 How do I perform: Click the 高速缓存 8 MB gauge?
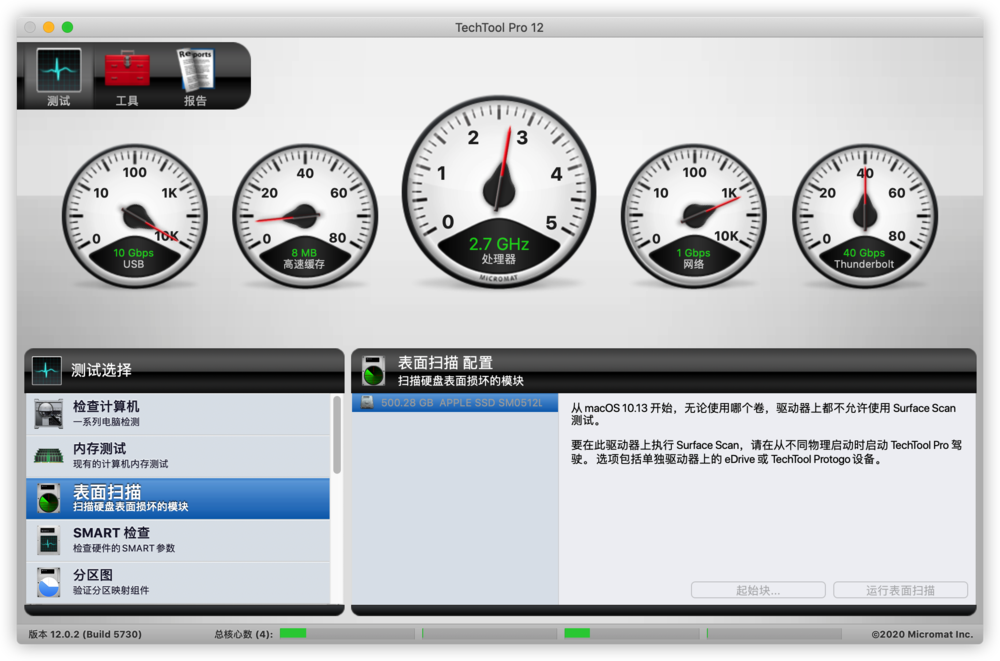click(304, 216)
